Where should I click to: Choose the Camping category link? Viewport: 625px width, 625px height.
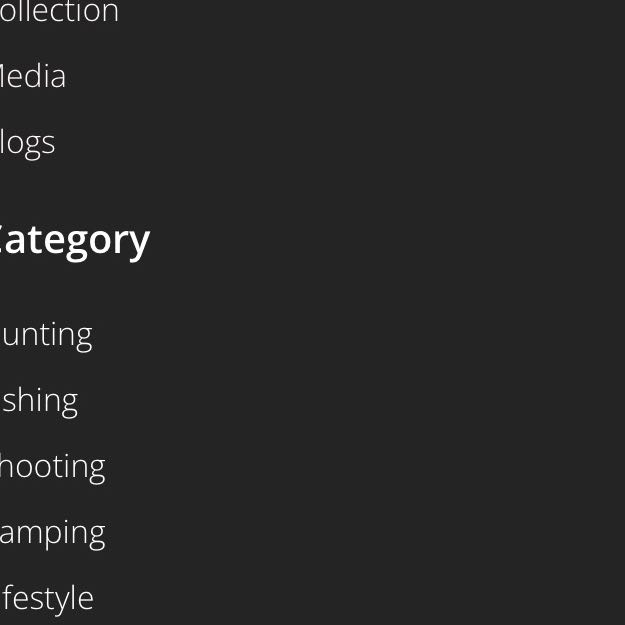[x=52, y=532]
